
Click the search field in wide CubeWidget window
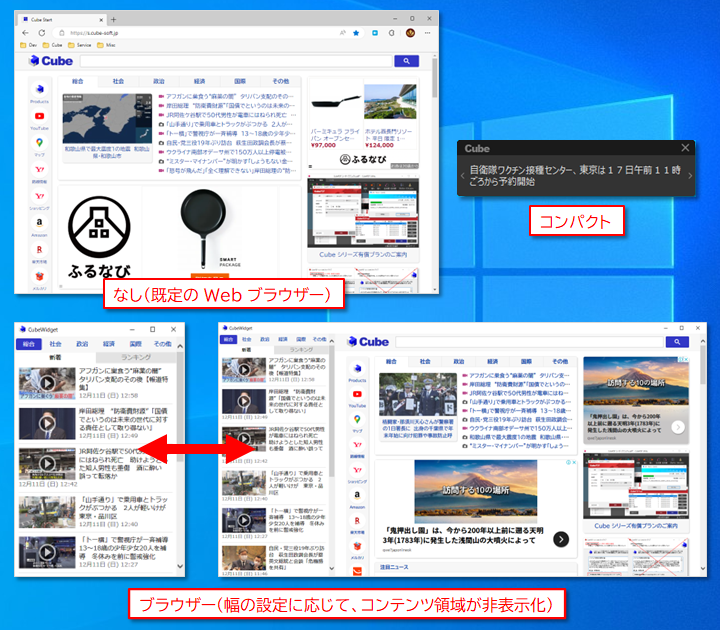[x=530, y=342]
